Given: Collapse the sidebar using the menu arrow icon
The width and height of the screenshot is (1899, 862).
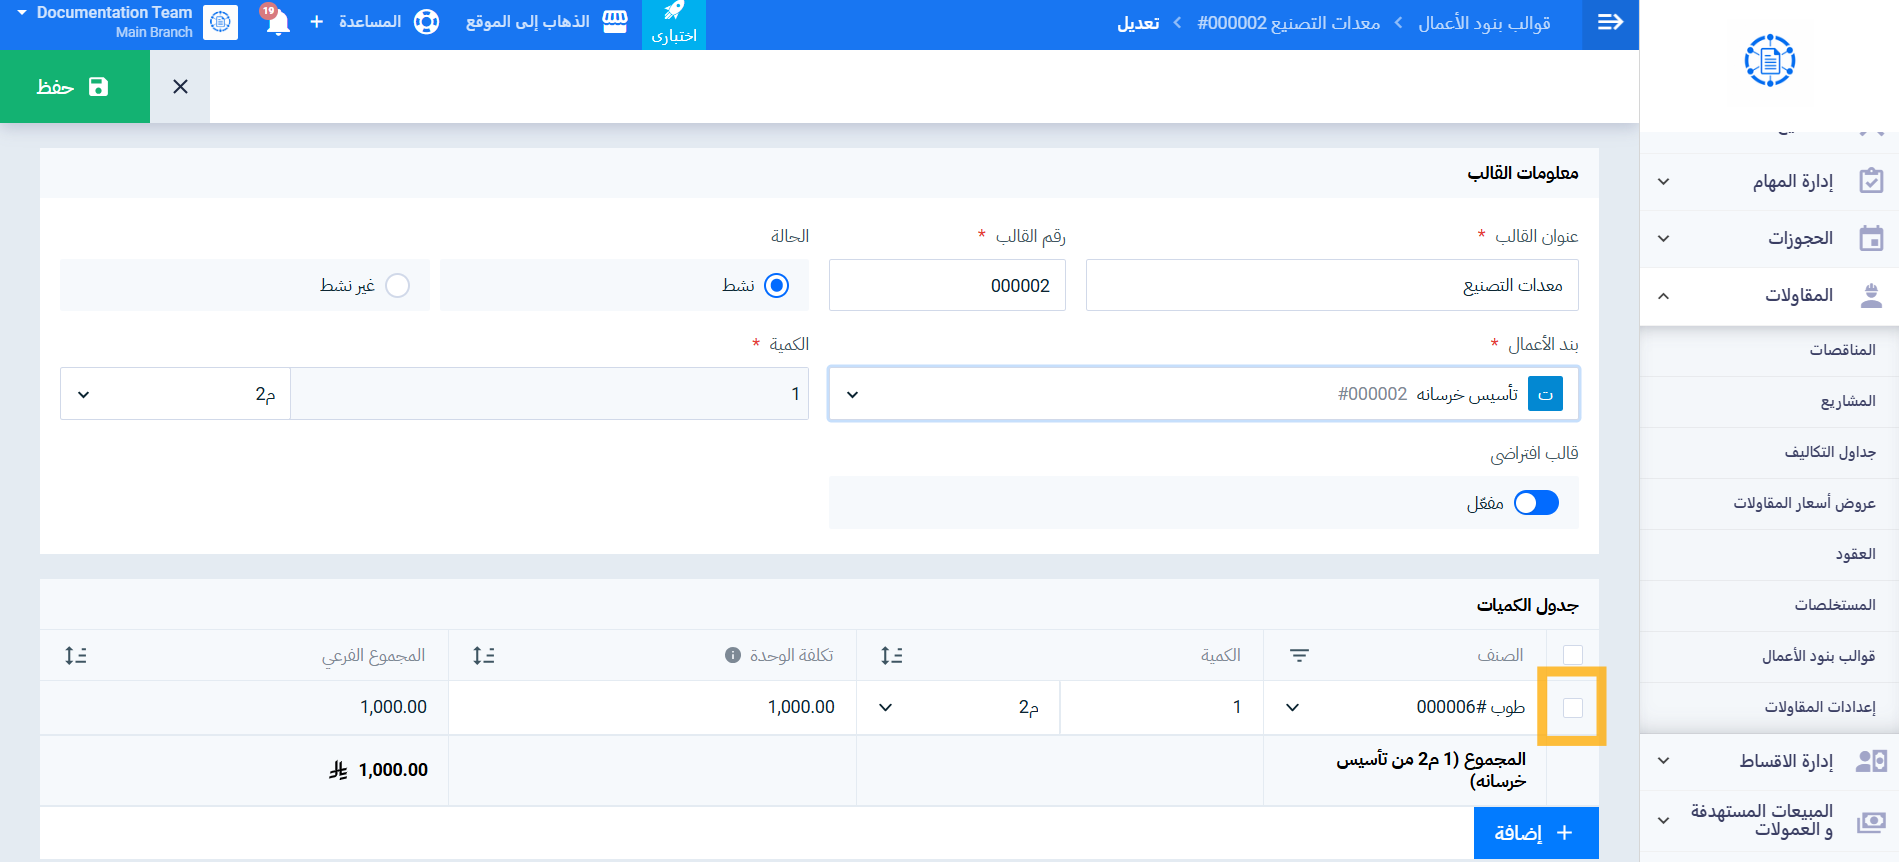Looking at the screenshot, I should [x=1610, y=23].
